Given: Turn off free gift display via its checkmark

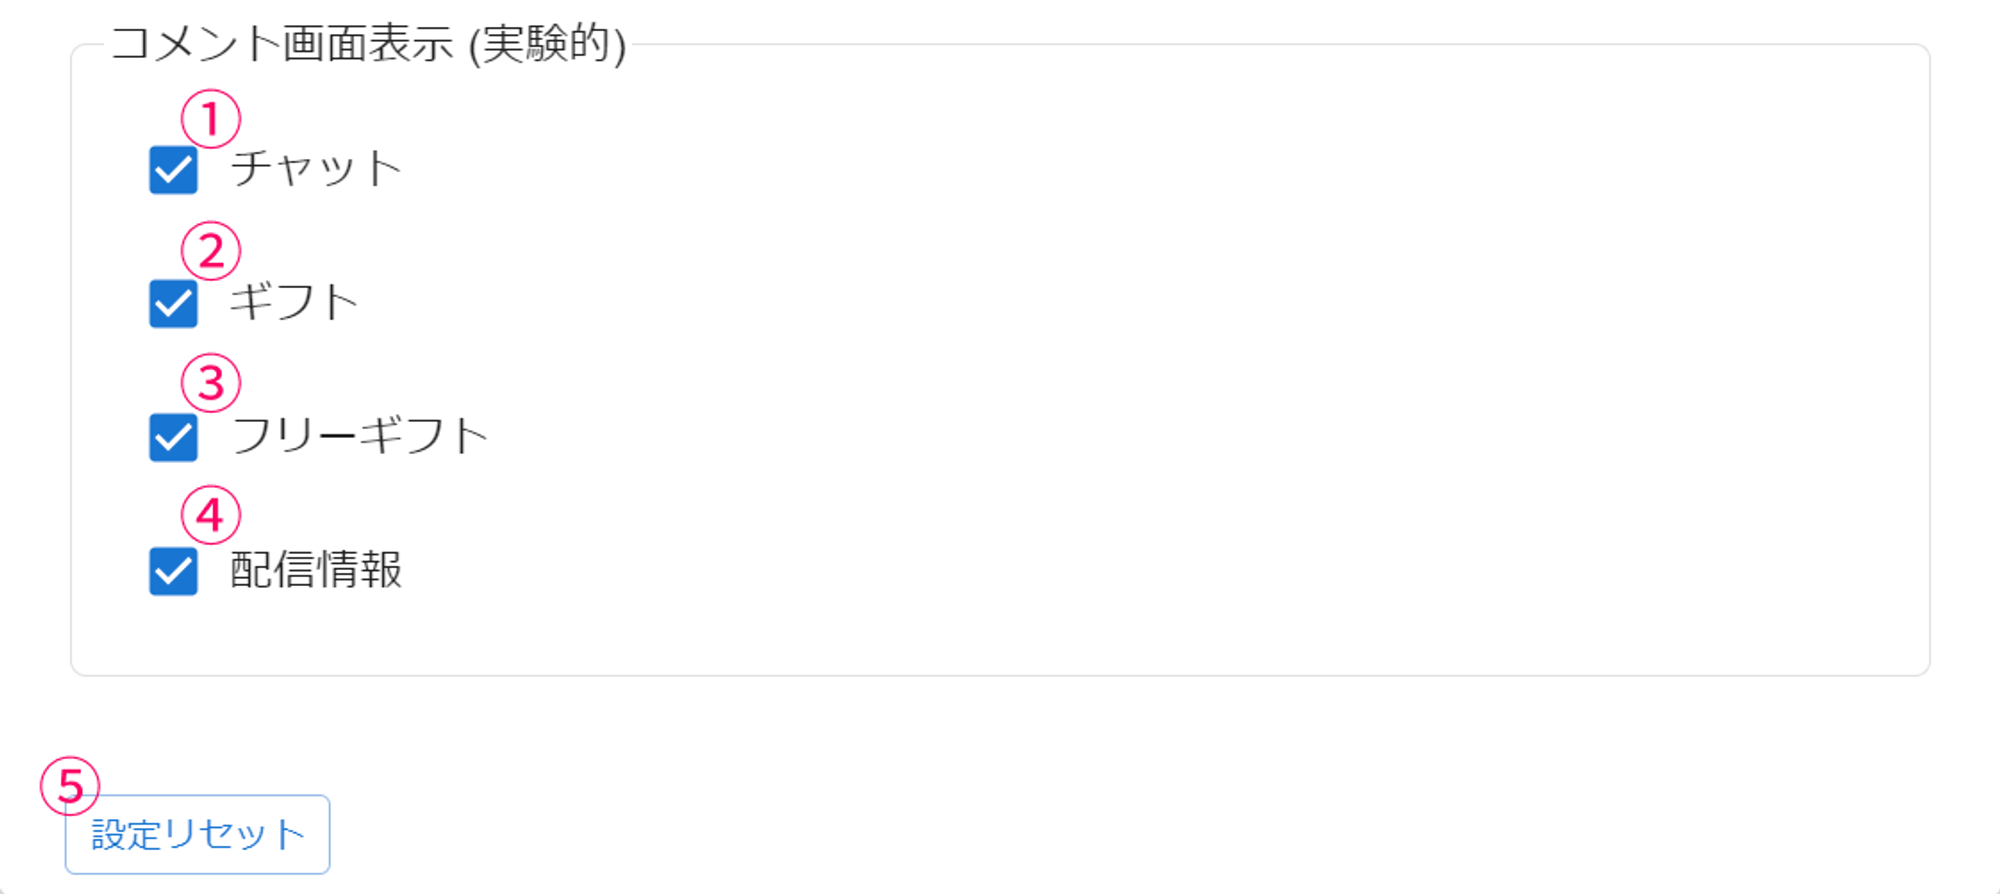Looking at the screenshot, I should tap(173, 437).
